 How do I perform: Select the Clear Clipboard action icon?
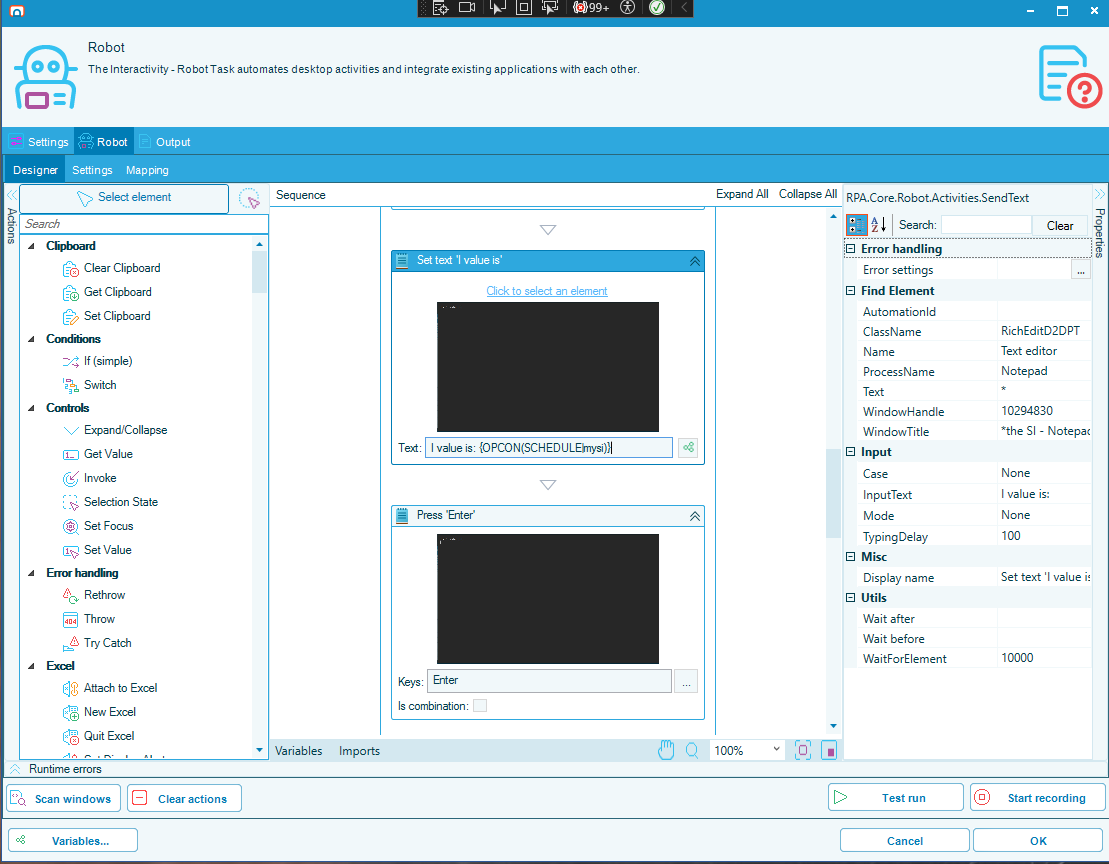(70, 268)
